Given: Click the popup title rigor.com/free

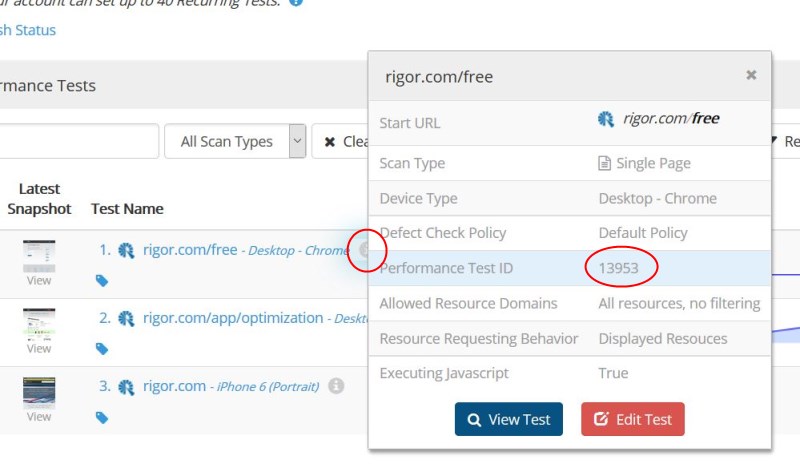Looking at the screenshot, I should 439,77.
